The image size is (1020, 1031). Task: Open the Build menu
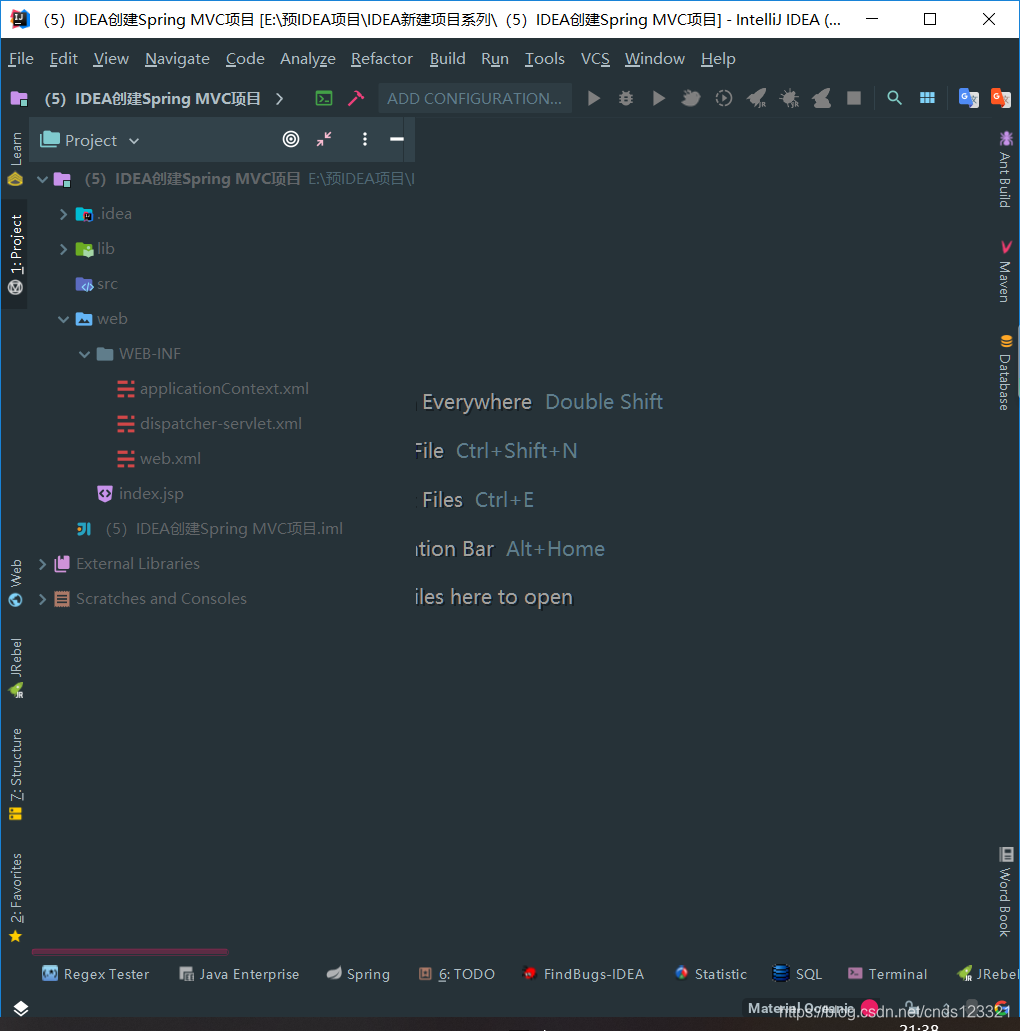click(447, 59)
